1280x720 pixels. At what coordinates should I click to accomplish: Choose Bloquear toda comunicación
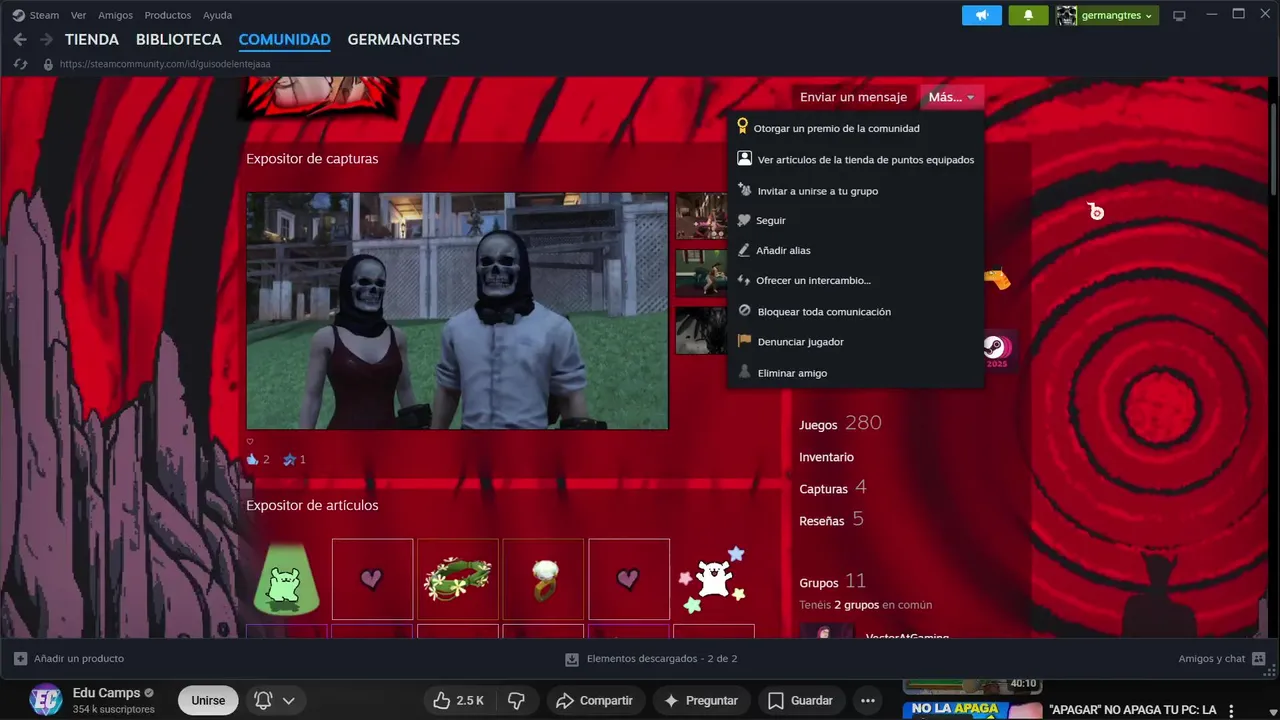pyautogui.click(x=855, y=311)
